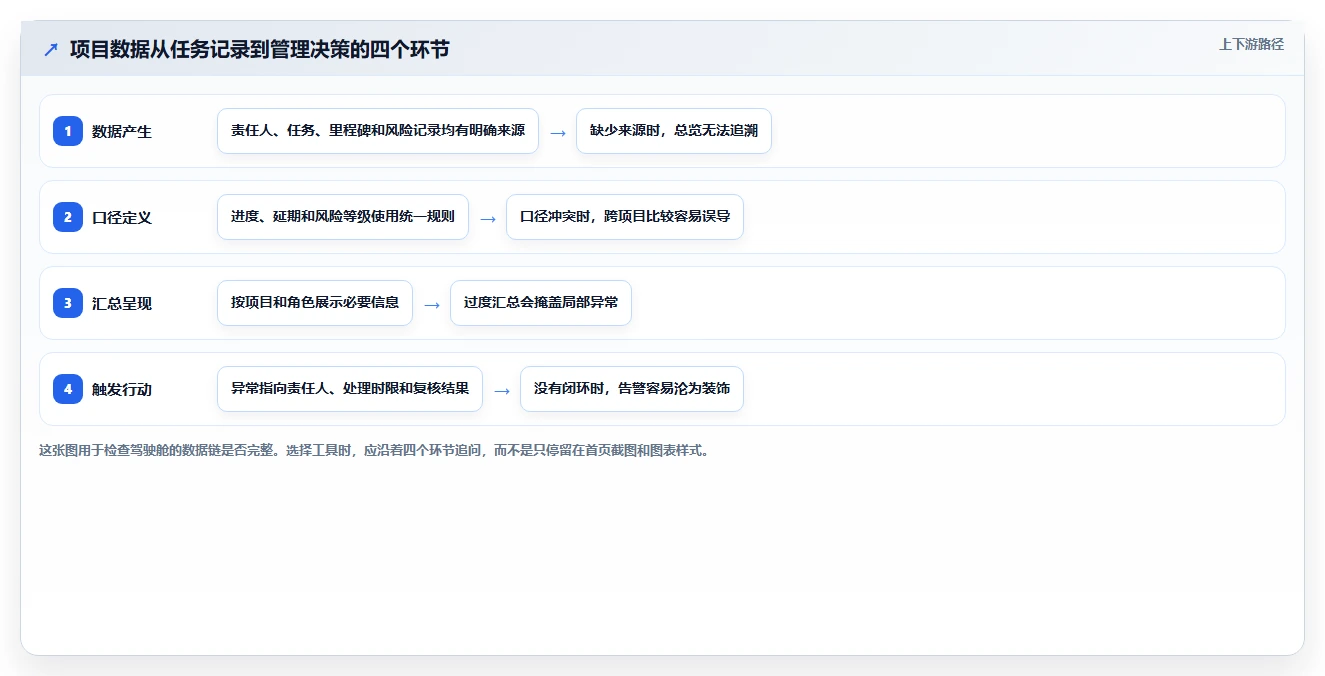Click the box 进度、延期和风险等级使用统一规则
The image size is (1325, 676).
[343, 217]
